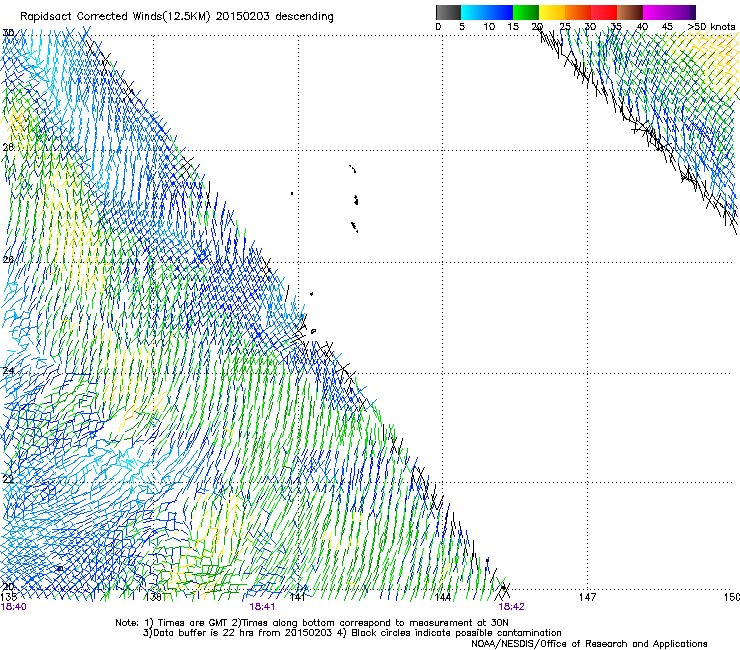The width and height of the screenshot is (740, 650).
Task: Click the word 'descending' in the title
Action: tap(304, 17)
